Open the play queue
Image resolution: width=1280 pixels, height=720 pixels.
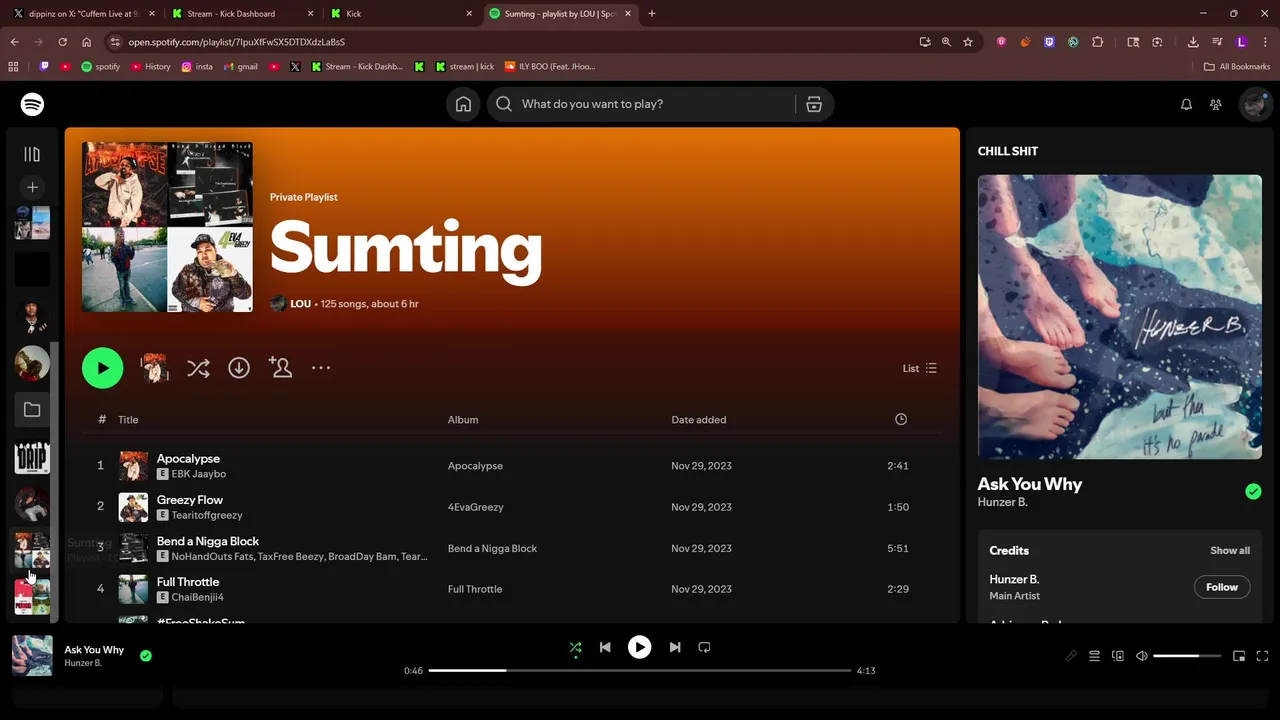[x=1094, y=656]
